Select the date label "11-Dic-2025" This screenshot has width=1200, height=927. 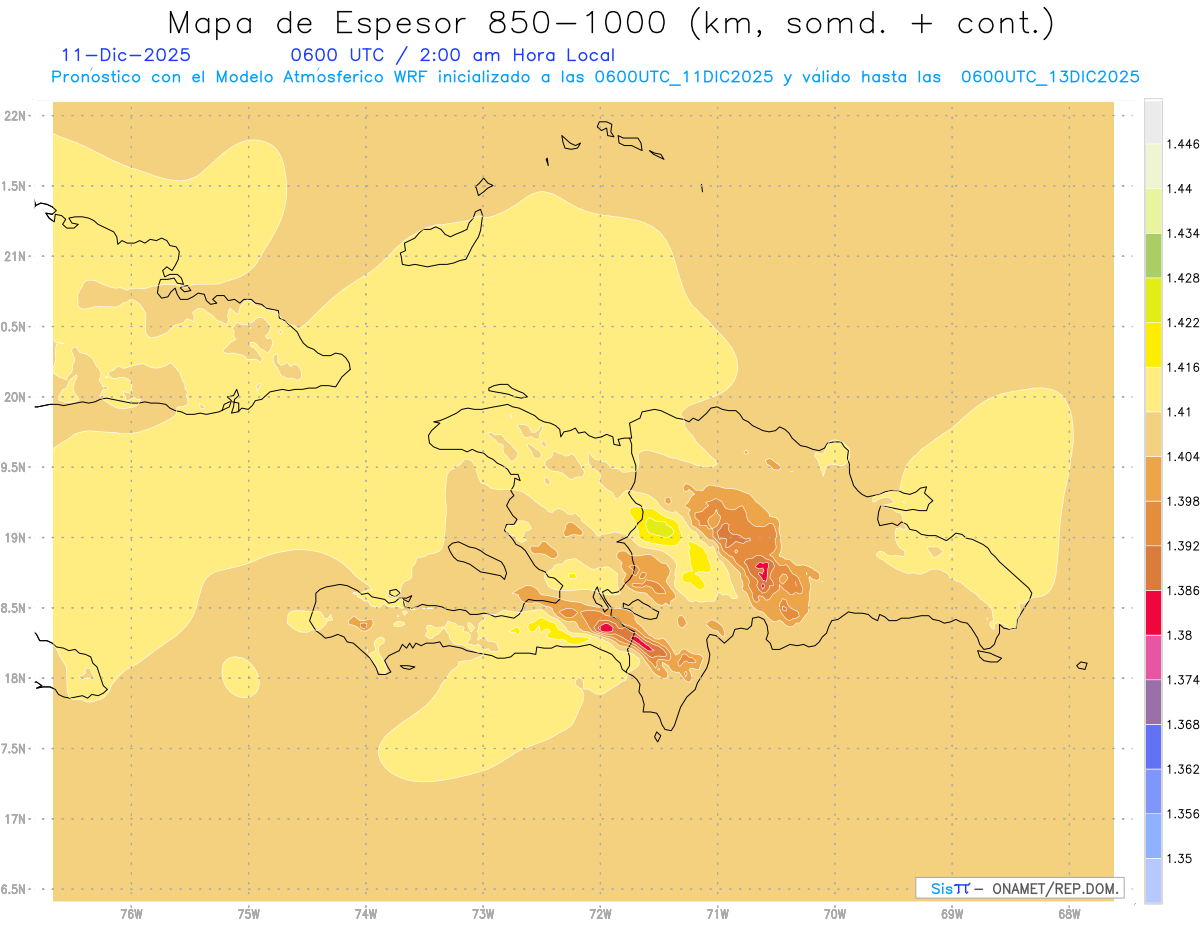(126, 55)
